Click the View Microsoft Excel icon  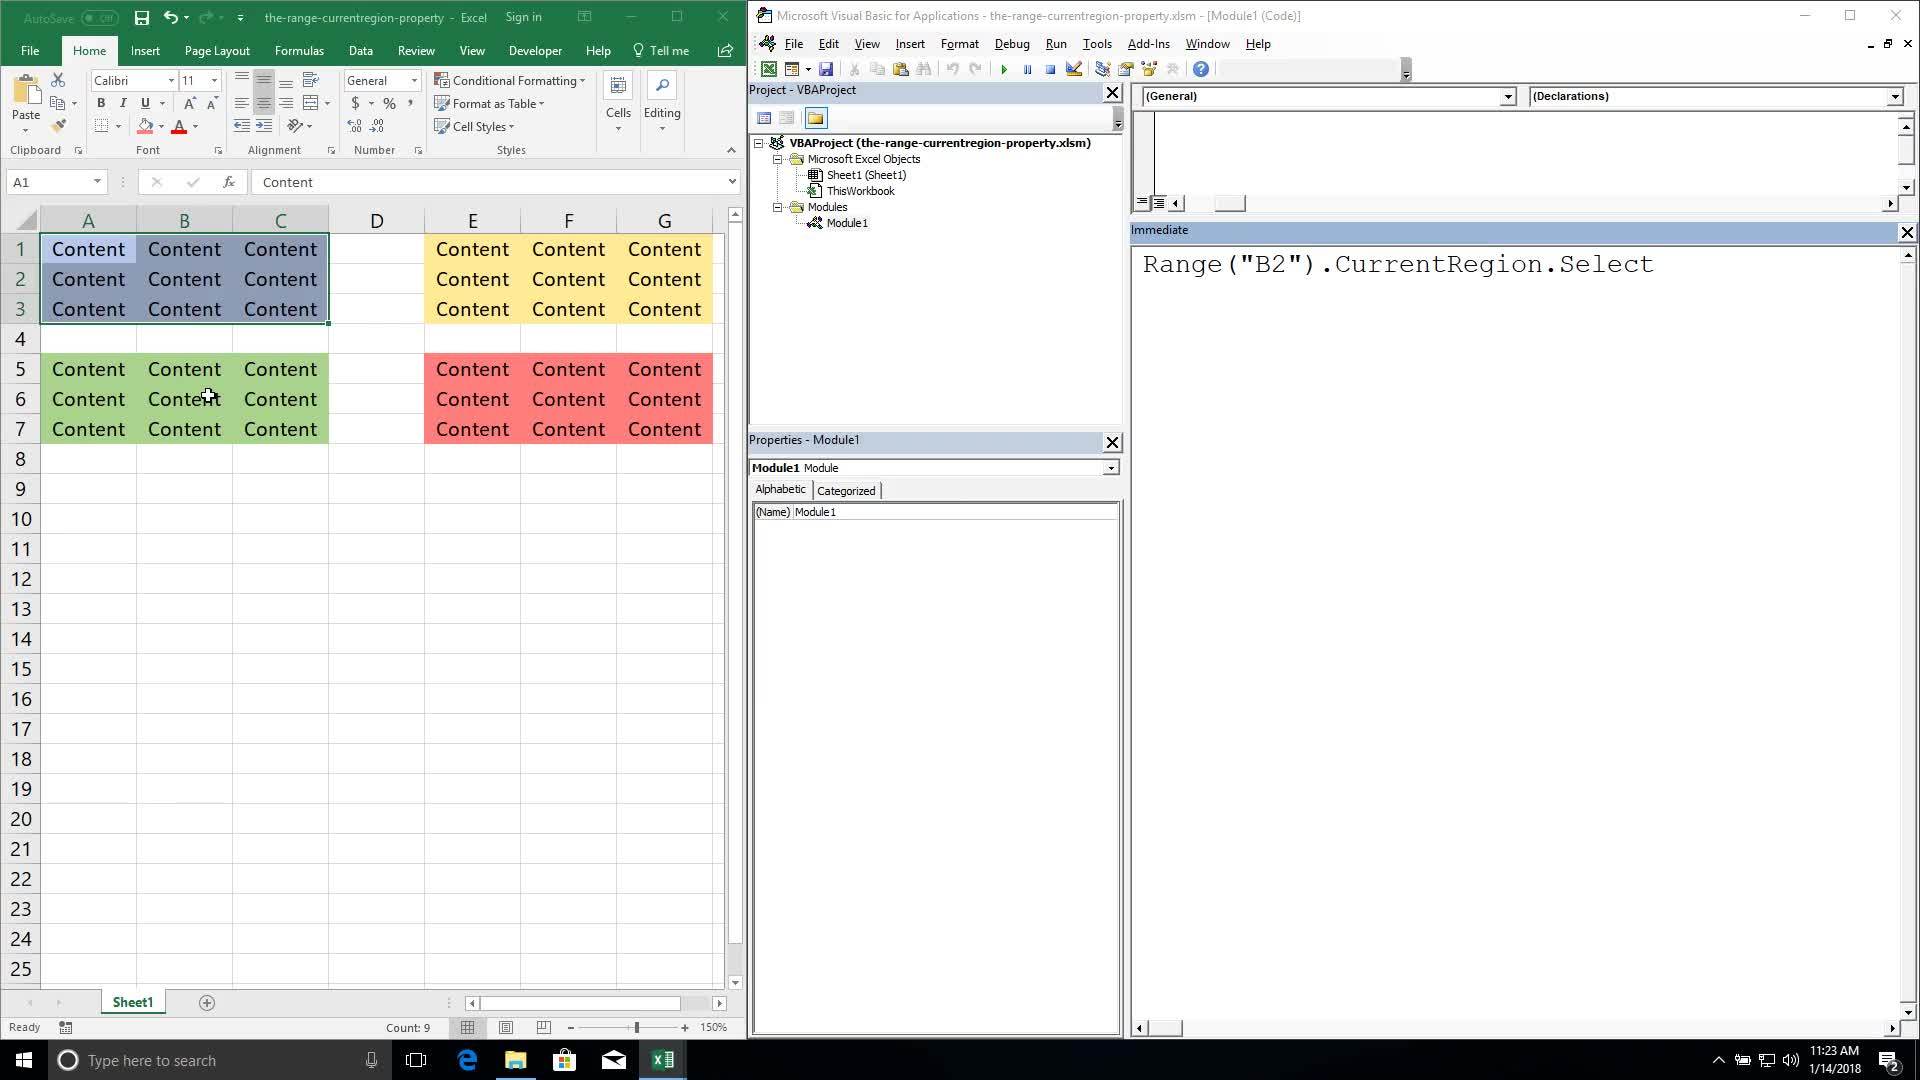point(768,69)
